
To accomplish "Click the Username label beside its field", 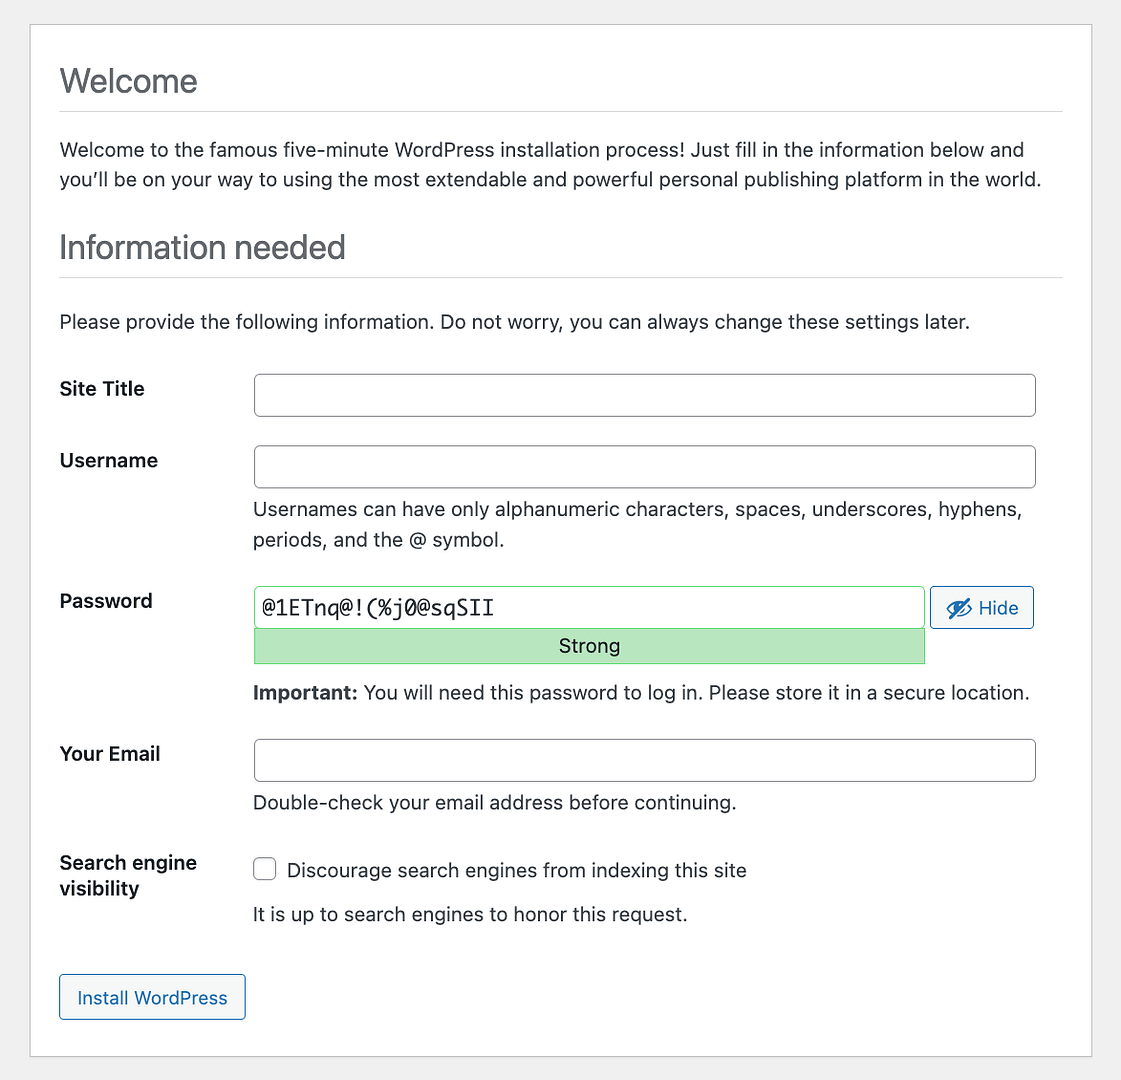I will tap(108, 461).
